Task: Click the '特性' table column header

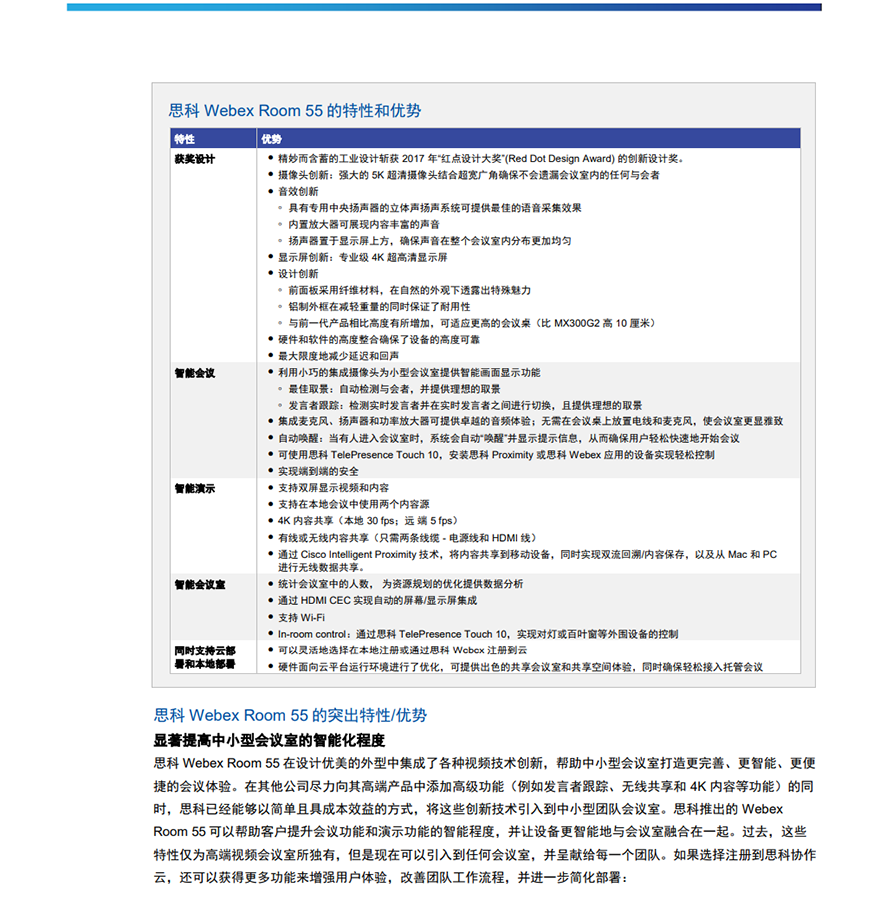Action: 184,139
